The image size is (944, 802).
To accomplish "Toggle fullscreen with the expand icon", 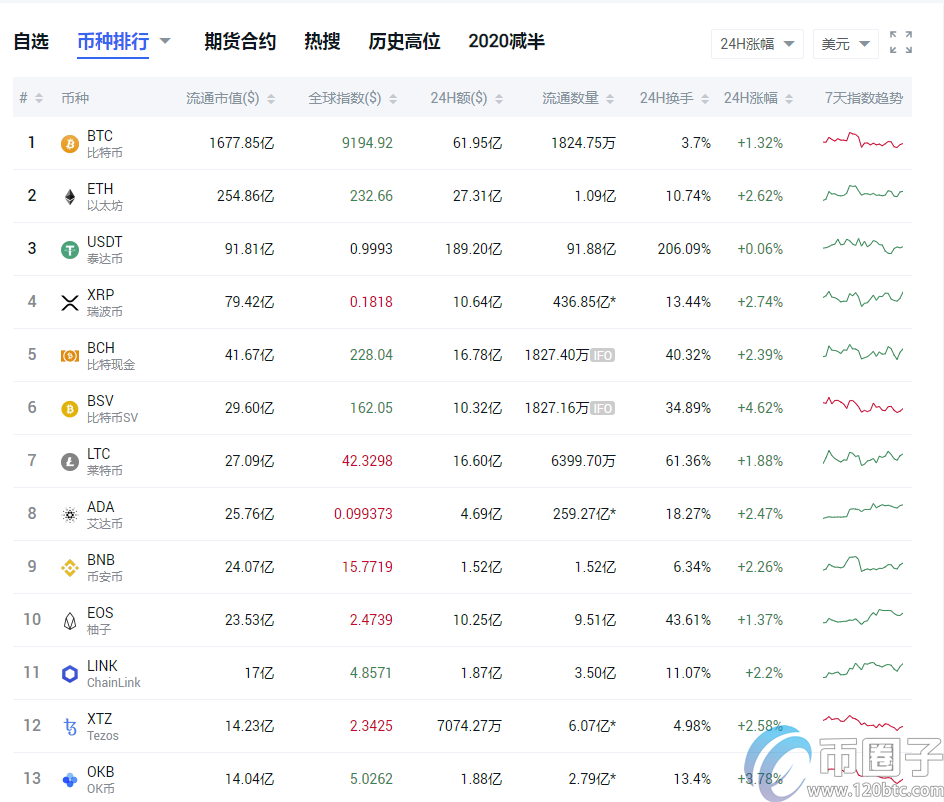I will coord(901,42).
